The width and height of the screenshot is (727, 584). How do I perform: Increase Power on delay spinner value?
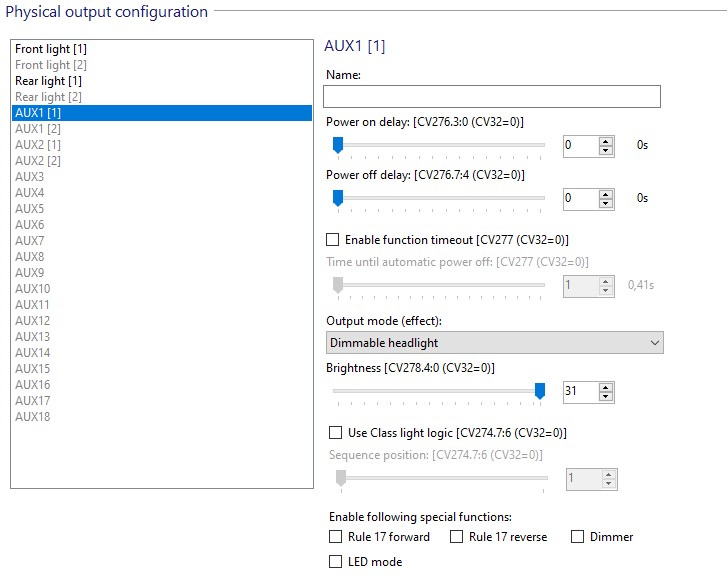tap(606, 142)
